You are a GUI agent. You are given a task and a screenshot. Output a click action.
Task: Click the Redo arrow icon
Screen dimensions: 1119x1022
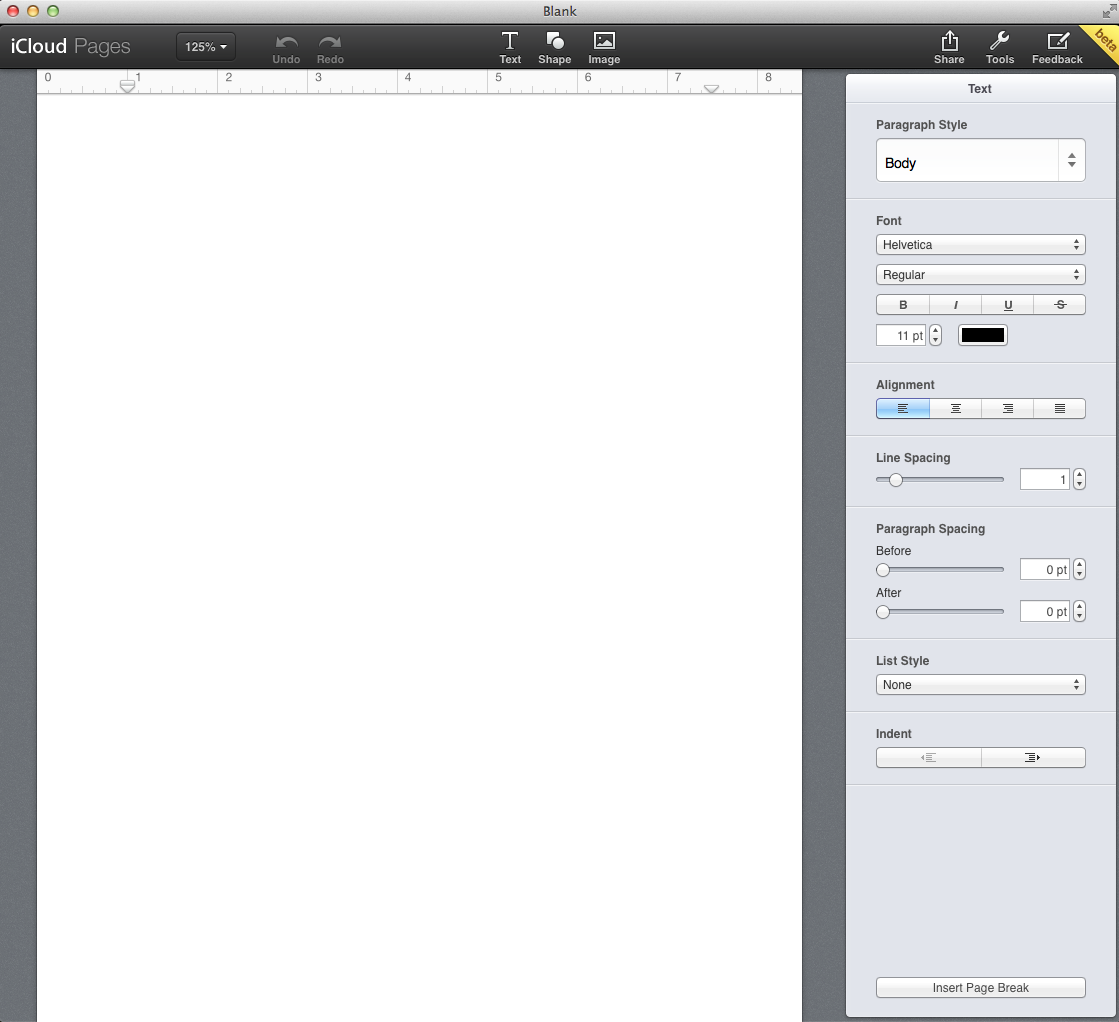click(330, 42)
